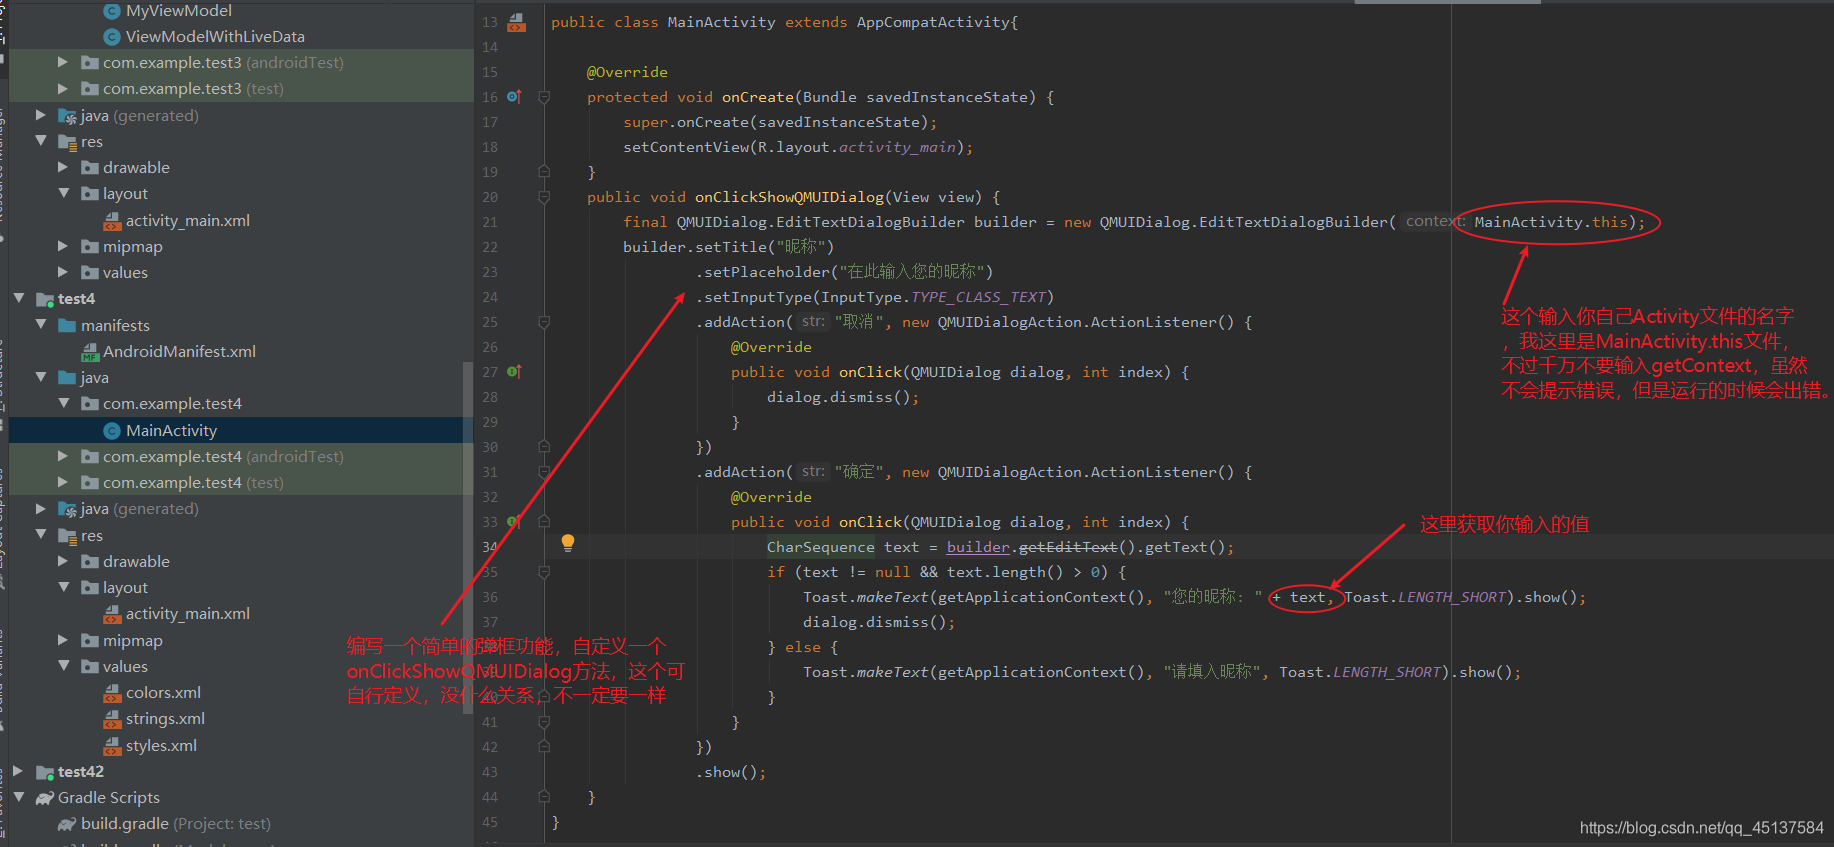The image size is (1834, 847).
Task: Collapse the manifests folder
Action: coord(41,325)
